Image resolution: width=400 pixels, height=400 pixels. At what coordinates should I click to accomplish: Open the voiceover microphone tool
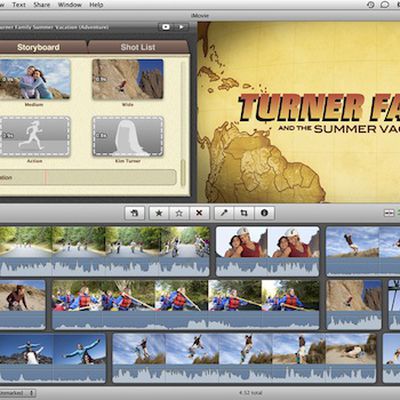(x=224, y=213)
